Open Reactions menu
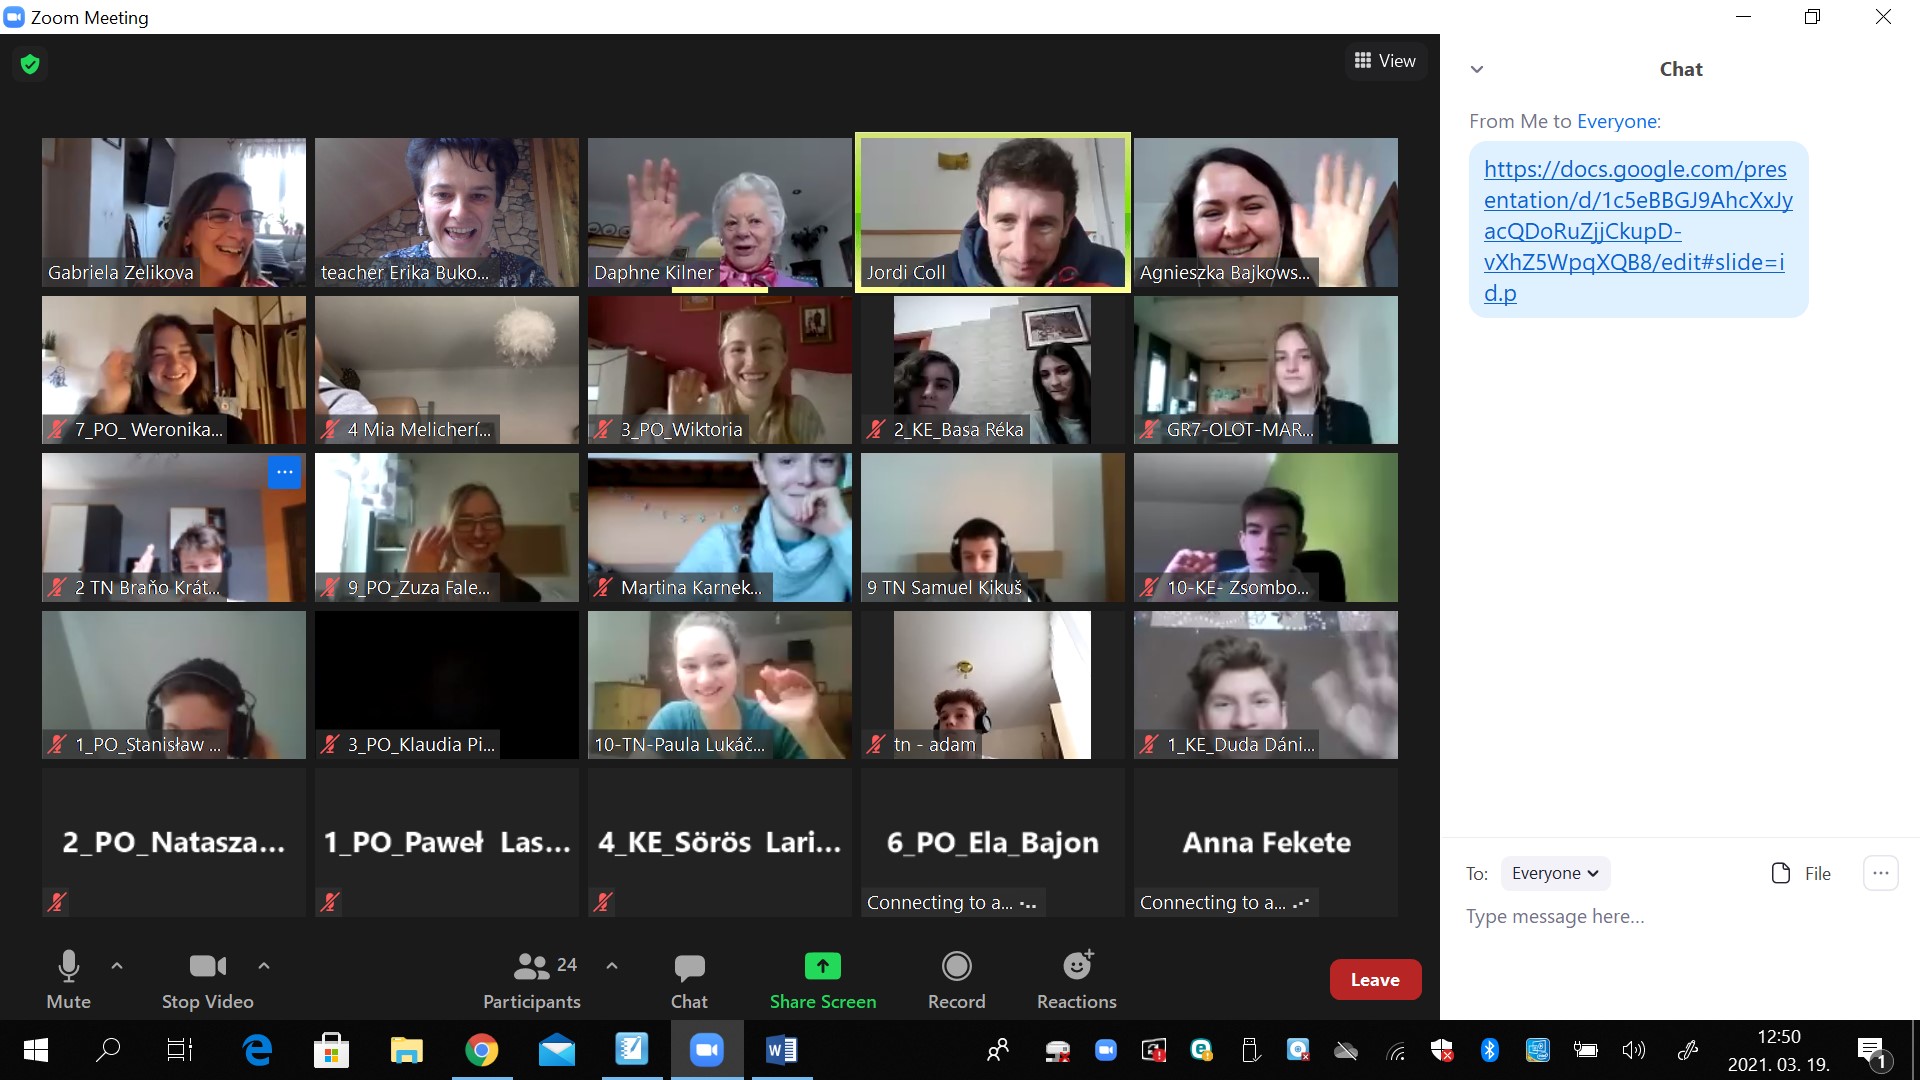Image resolution: width=1920 pixels, height=1080 pixels. coord(1077,980)
